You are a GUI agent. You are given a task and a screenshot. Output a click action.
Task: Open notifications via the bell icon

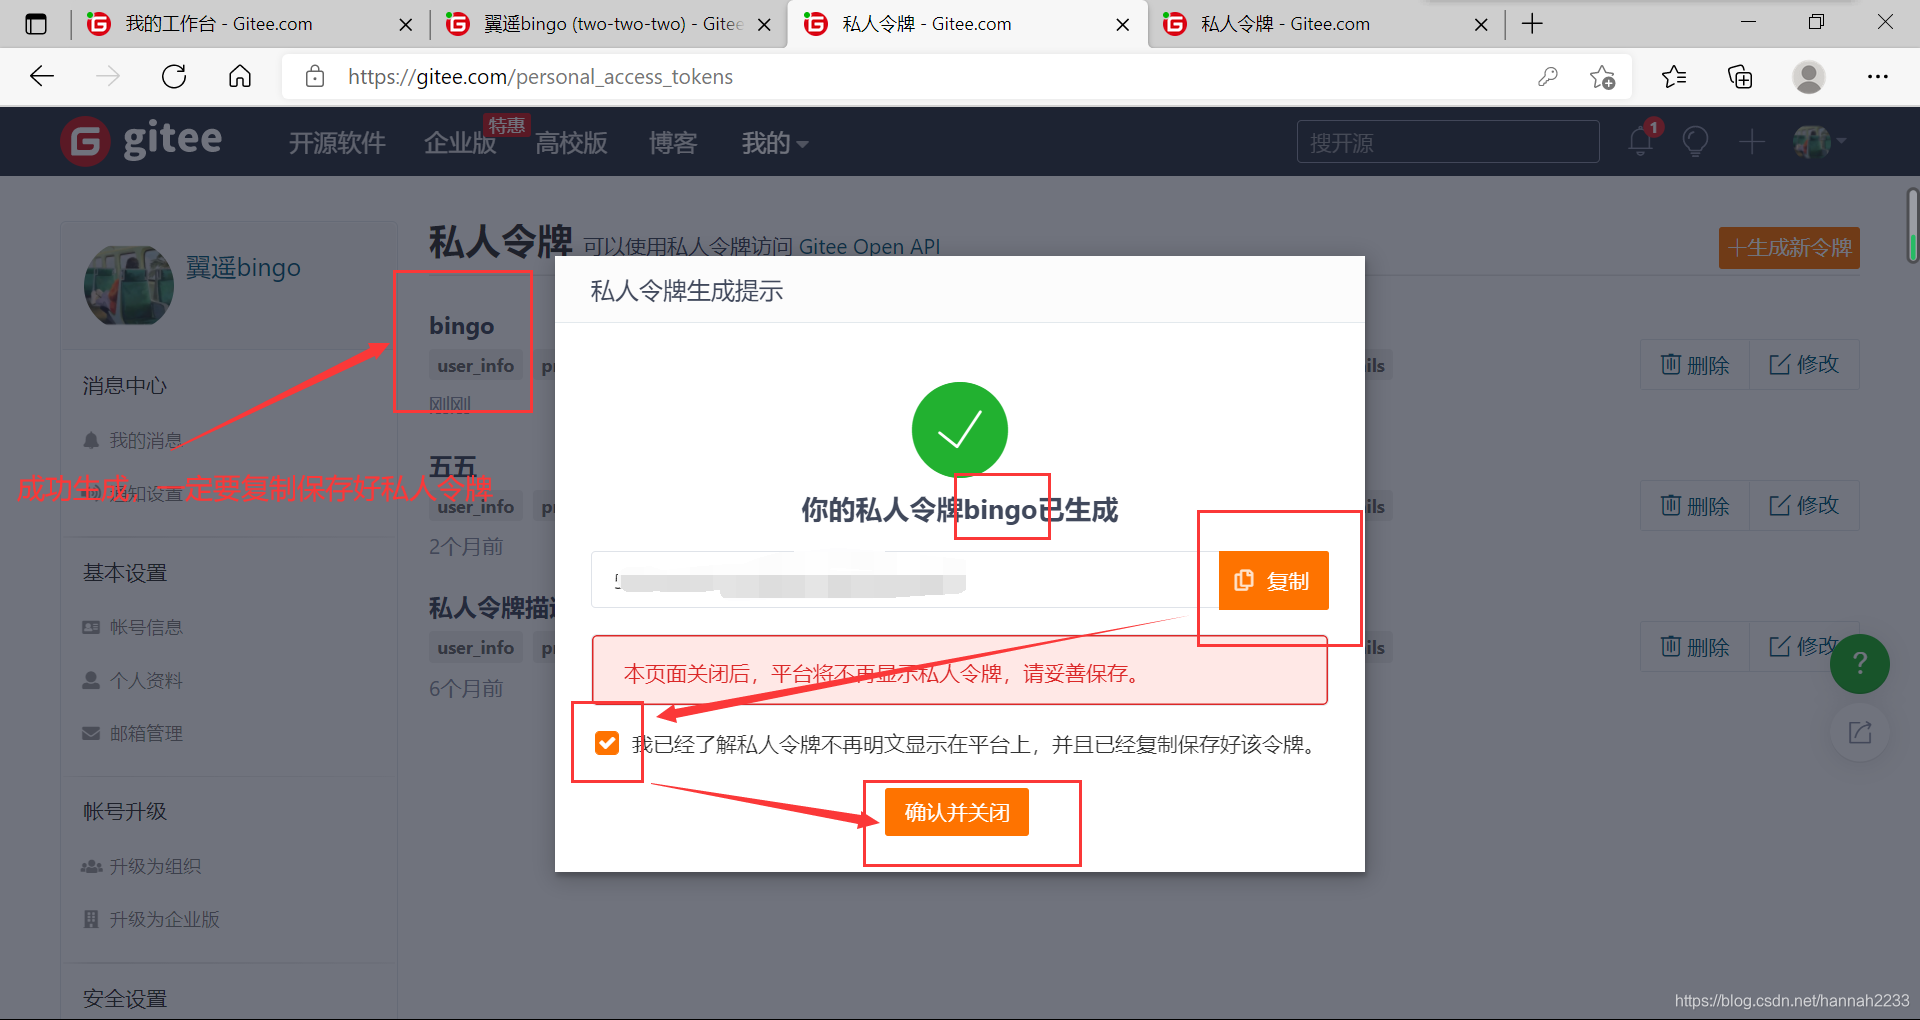click(x=1638, y=141)
